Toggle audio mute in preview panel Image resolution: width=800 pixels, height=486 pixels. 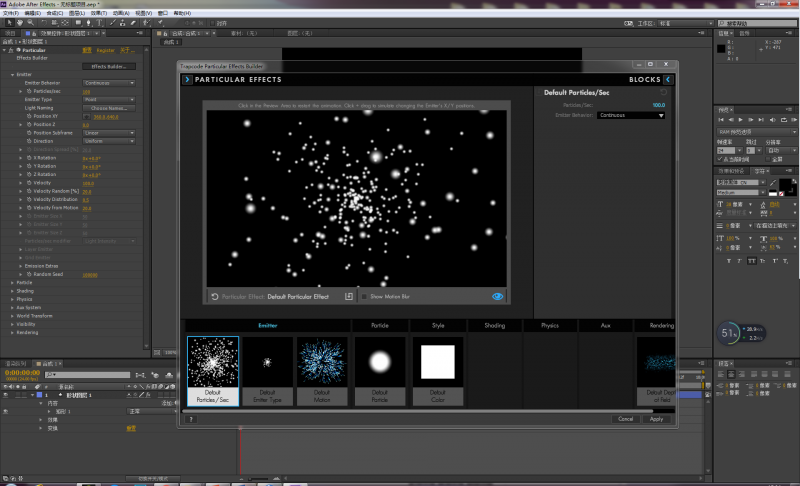click(772, 120)
